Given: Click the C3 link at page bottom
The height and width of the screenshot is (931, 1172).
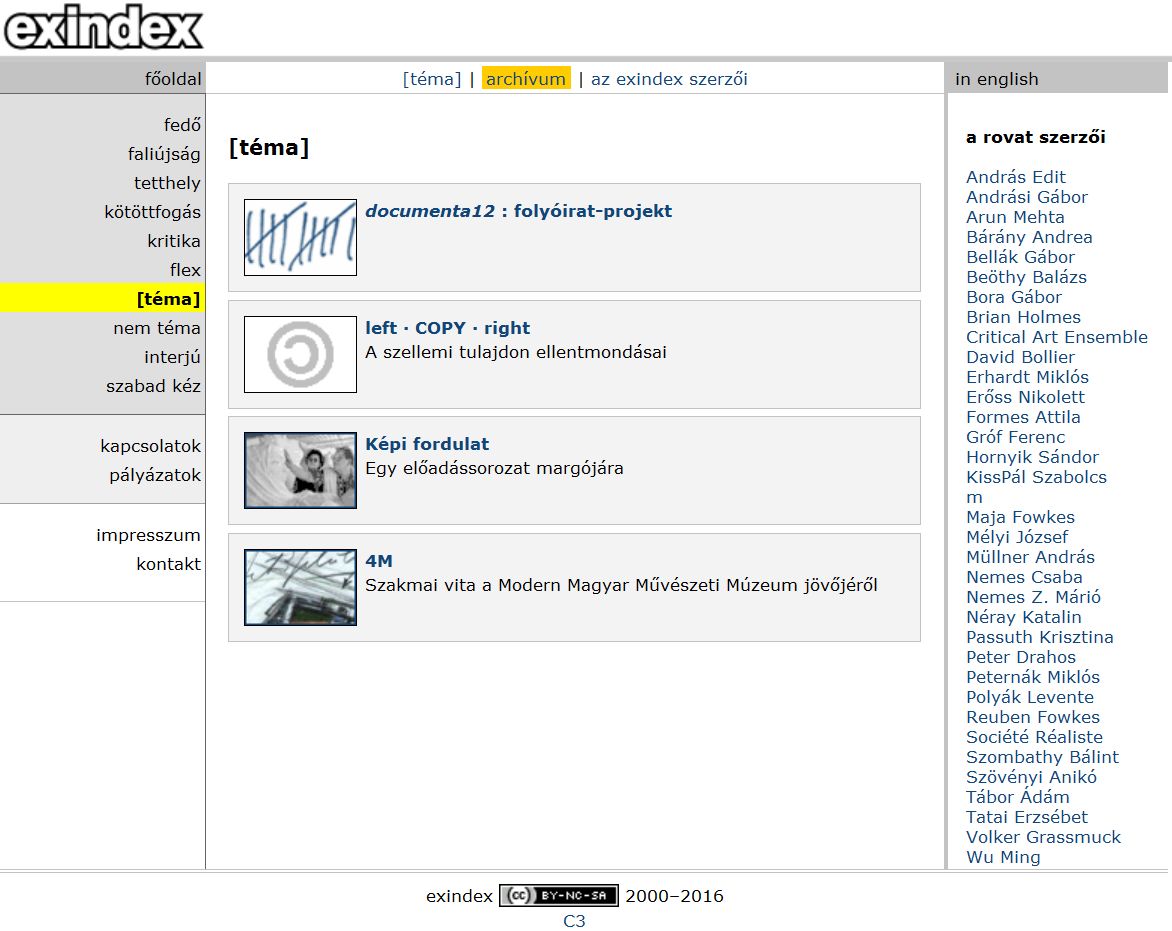Looking at the screenshot, I should coord(573,922).
